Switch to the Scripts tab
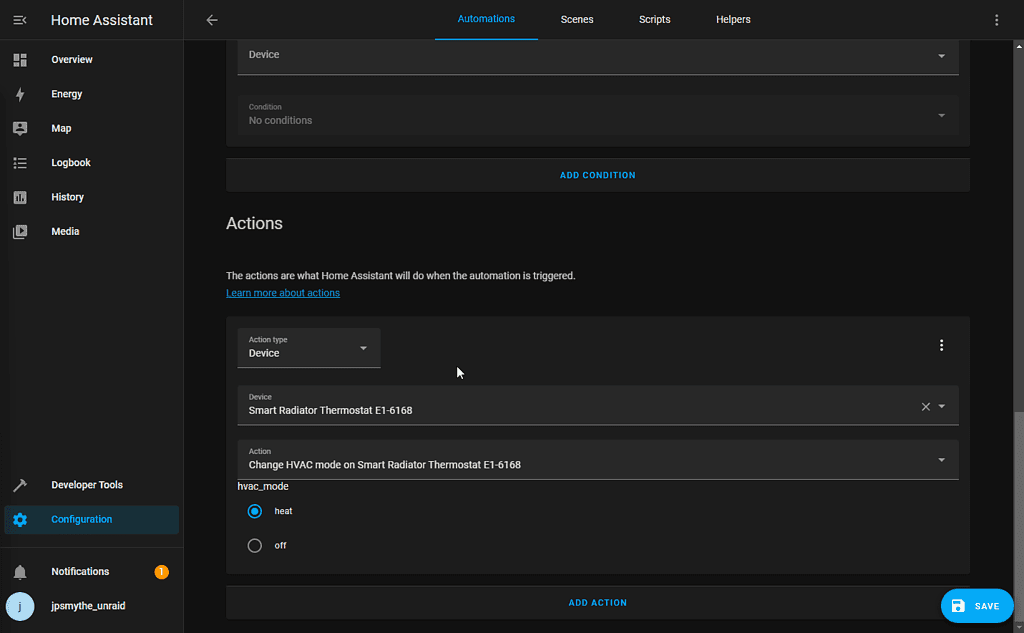 coord(655,20)
